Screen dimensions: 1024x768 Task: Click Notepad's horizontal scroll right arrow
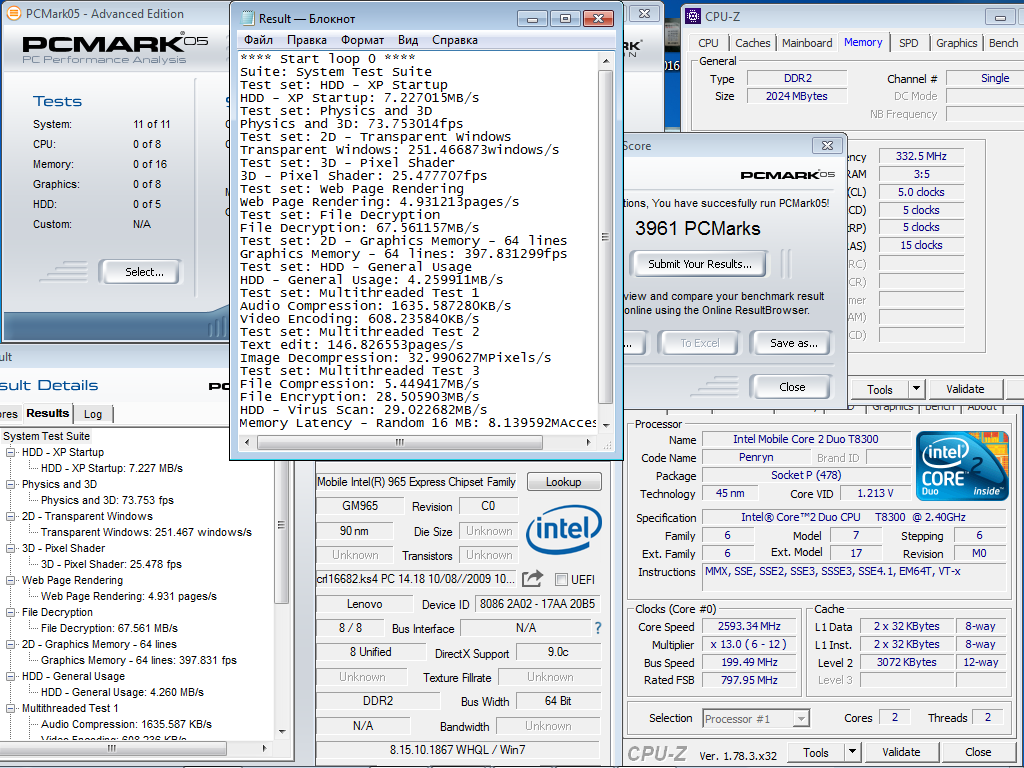589,442
